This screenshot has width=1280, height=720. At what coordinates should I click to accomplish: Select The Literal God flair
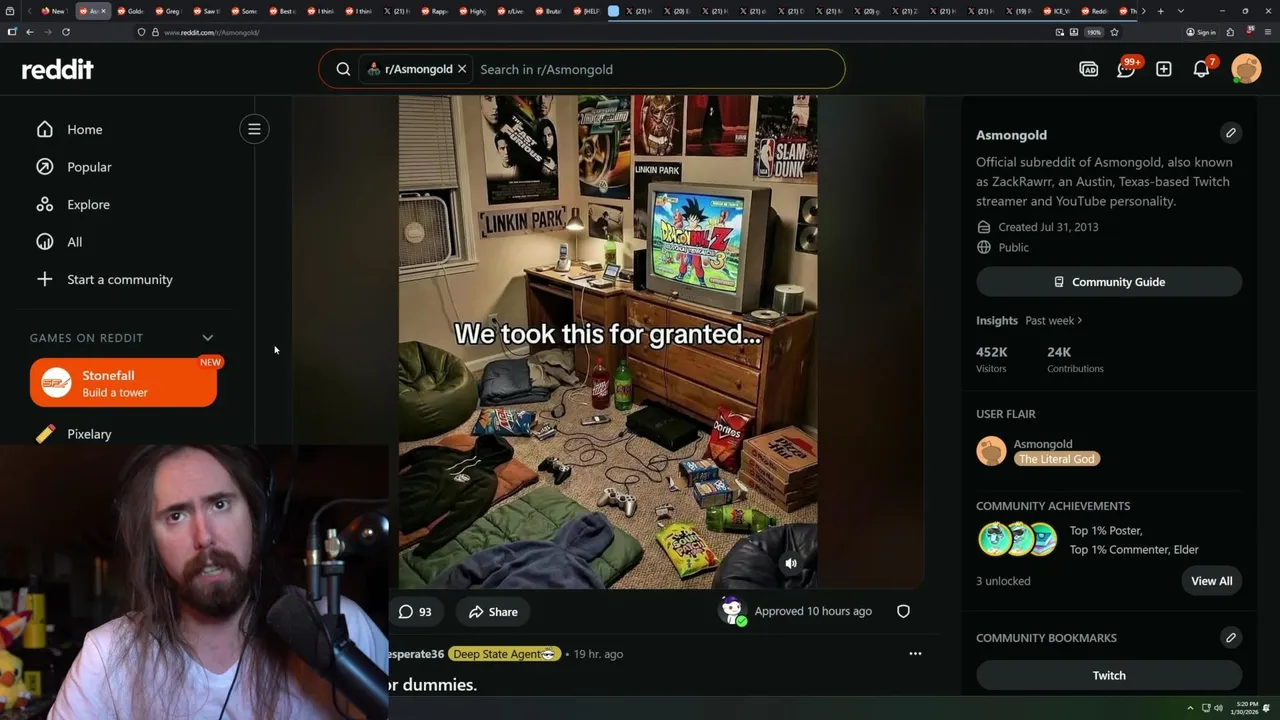pyautogui.click(x=1057, y=459)
